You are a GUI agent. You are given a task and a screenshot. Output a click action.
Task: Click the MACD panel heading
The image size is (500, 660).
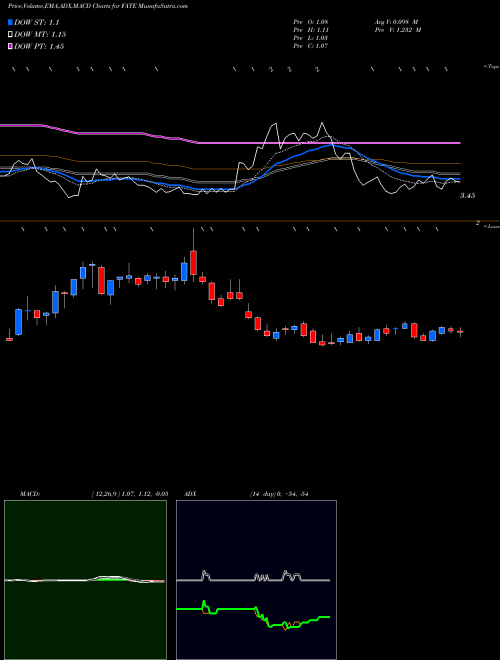pos(29,494)
